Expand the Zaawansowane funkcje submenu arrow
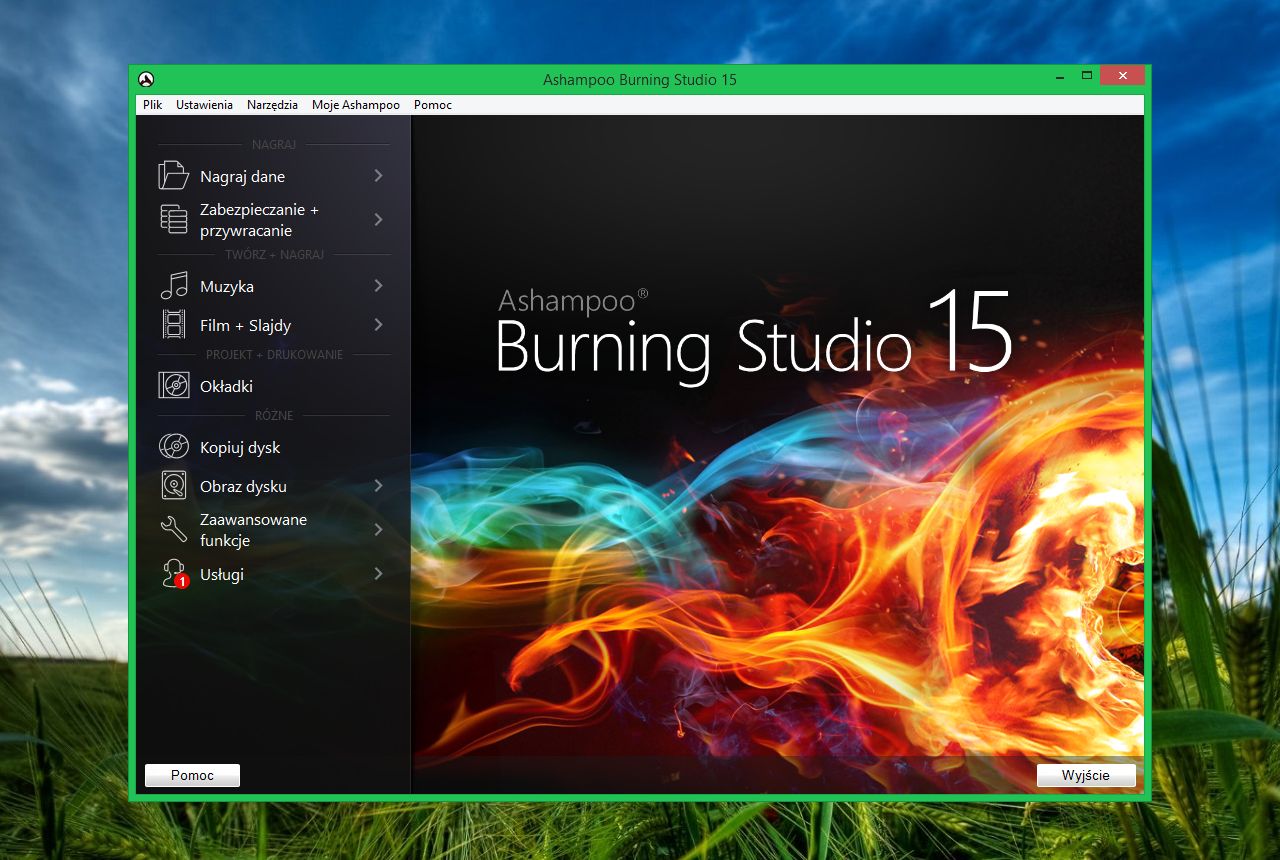 coord(378,529)
